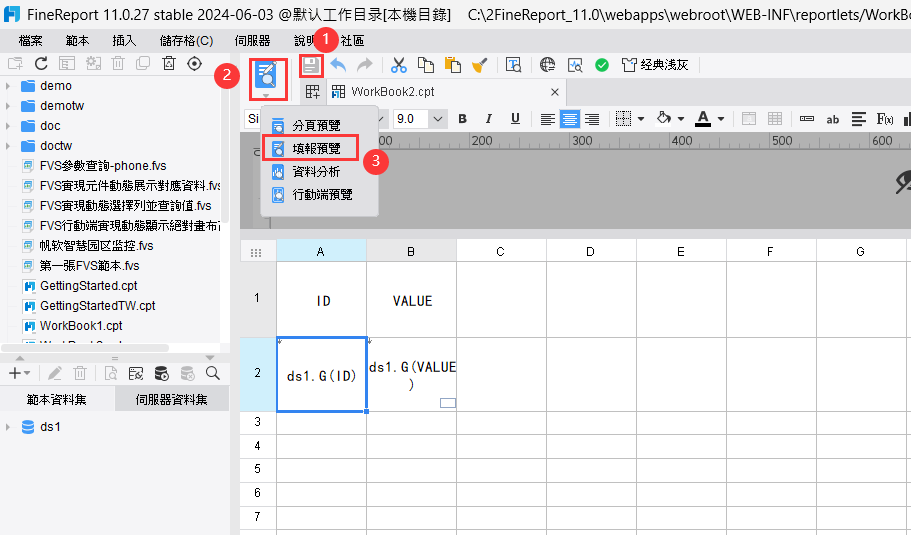This screenshot has width=911, height=535.
Task: Select the Format painter brush
Action: click(479, 65)
